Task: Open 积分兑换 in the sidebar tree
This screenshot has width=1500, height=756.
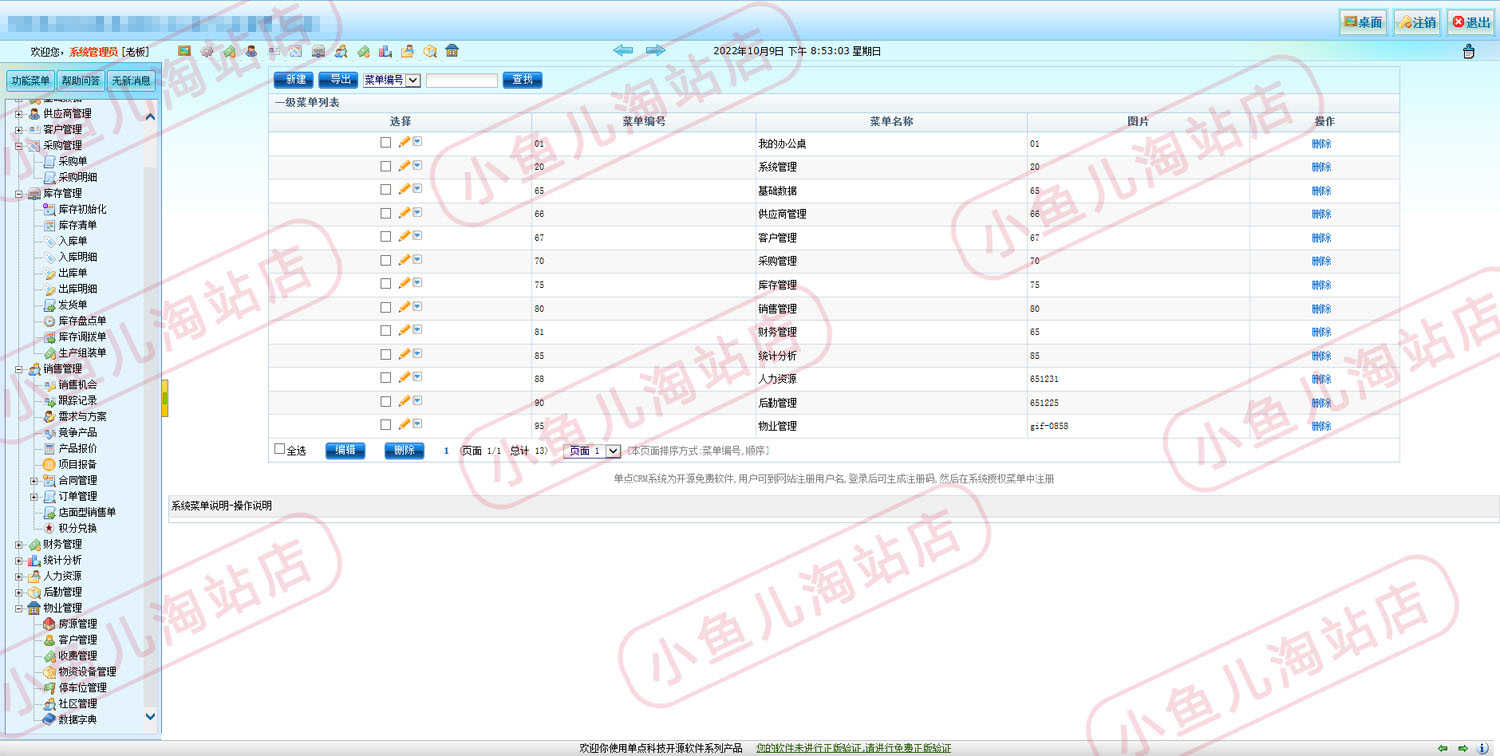Action: (x=77, y=528)
